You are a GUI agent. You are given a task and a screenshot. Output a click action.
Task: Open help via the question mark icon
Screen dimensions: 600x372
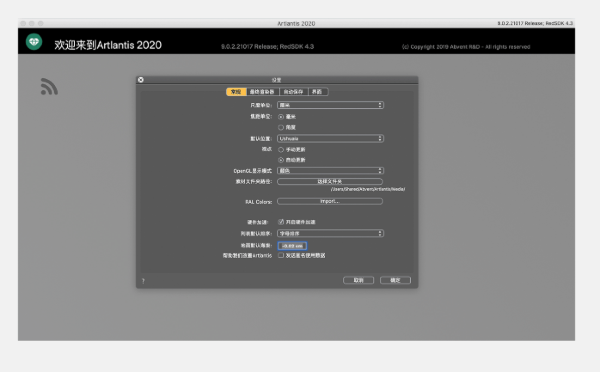coord(143,281)
